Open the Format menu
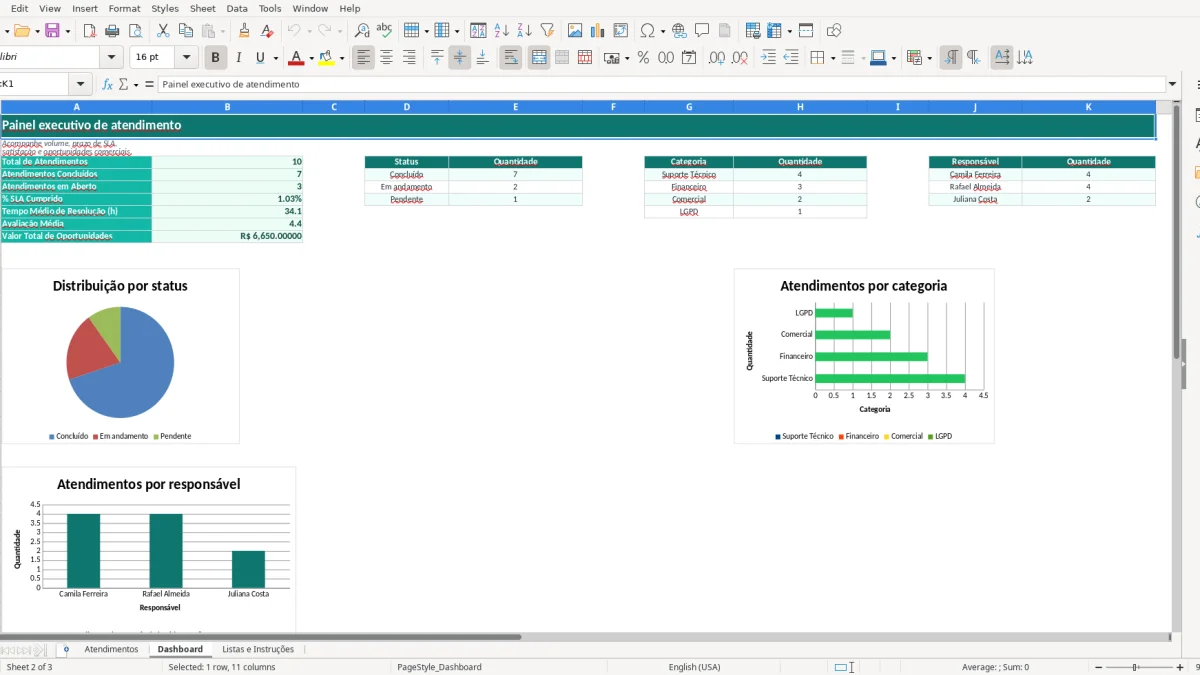Viewport: 1200px width, 675px height. pos(125,8)
